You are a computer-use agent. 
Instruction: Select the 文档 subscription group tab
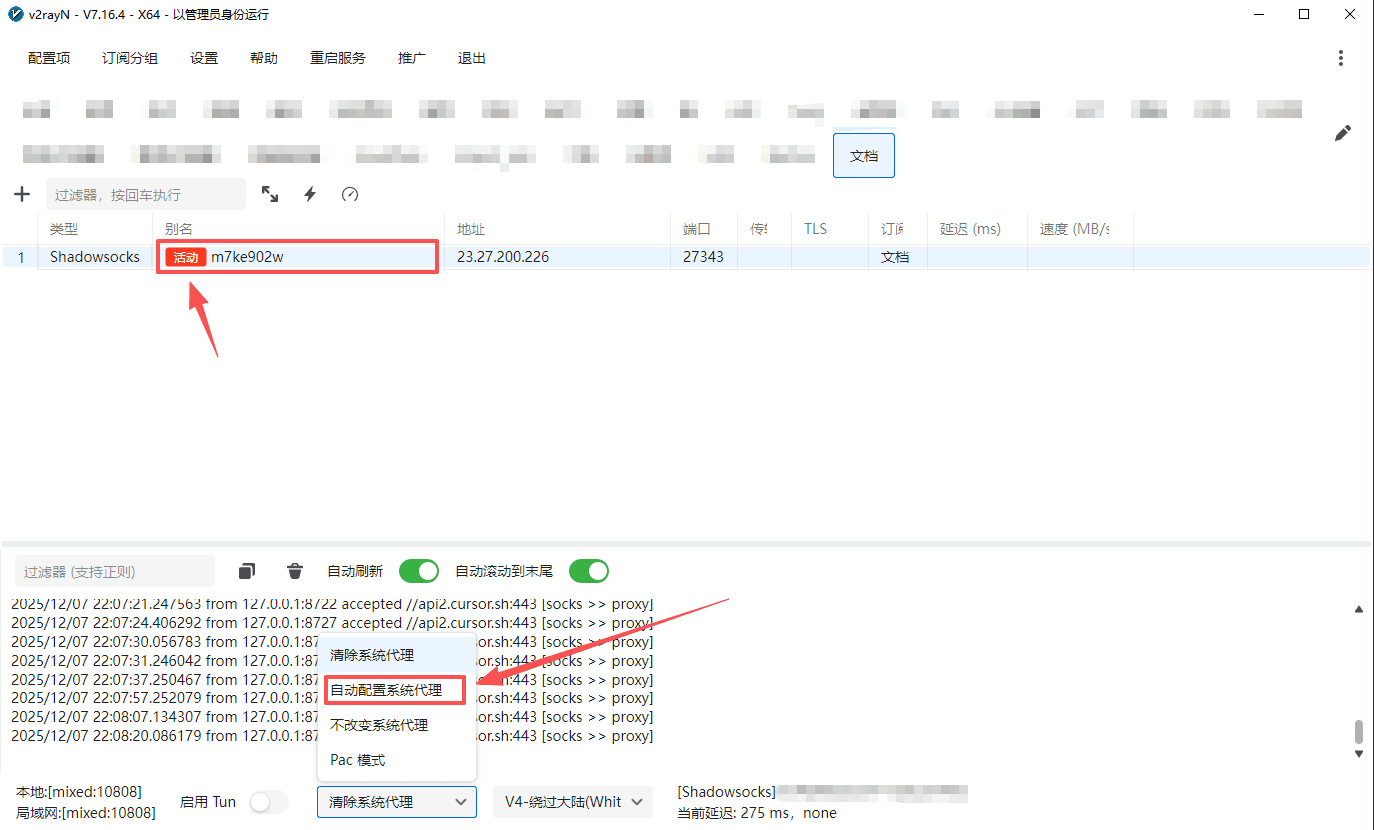tap(863, 156)
